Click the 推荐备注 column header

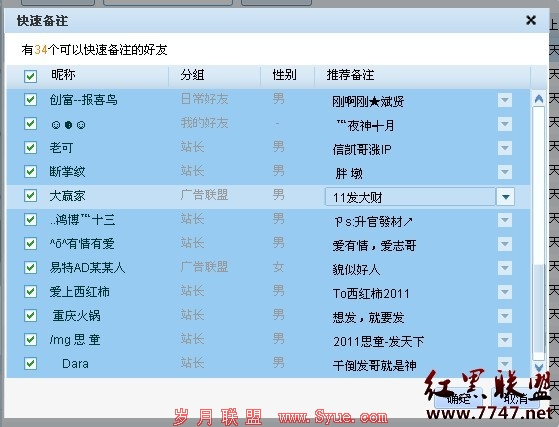click(x=350, y=75)
